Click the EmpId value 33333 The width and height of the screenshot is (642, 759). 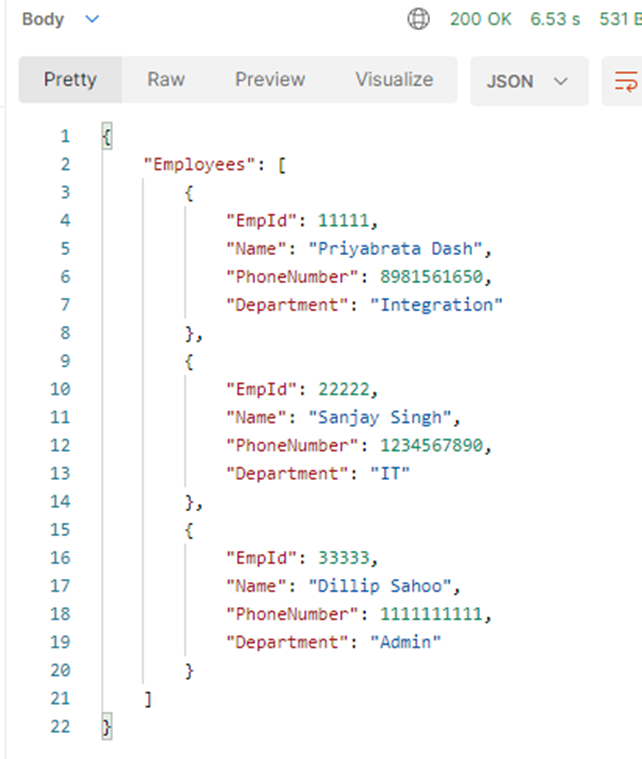tap(343, 558)
